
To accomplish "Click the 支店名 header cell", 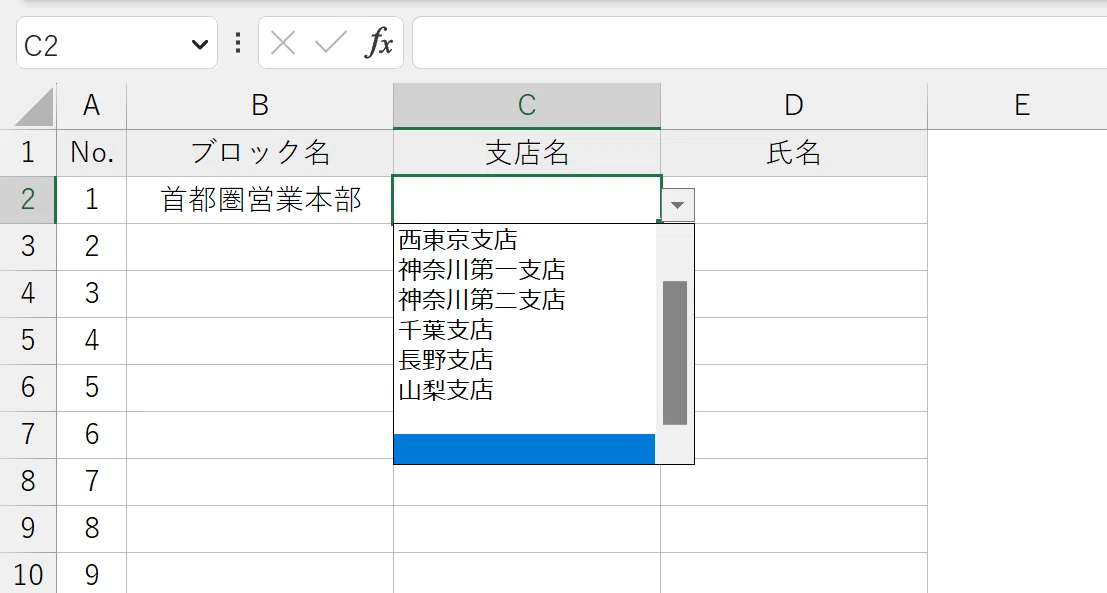I will pos(527,152).
